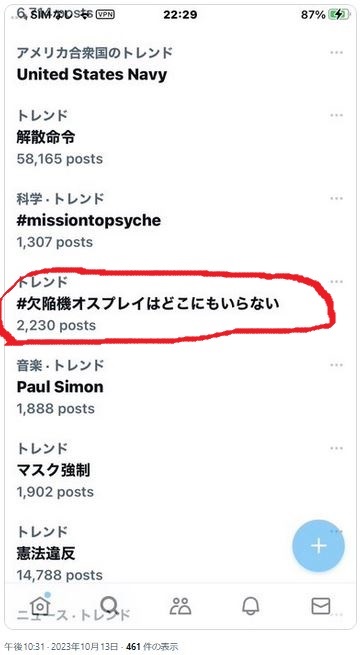Open the Notifications bell icon

coord(251,605)
